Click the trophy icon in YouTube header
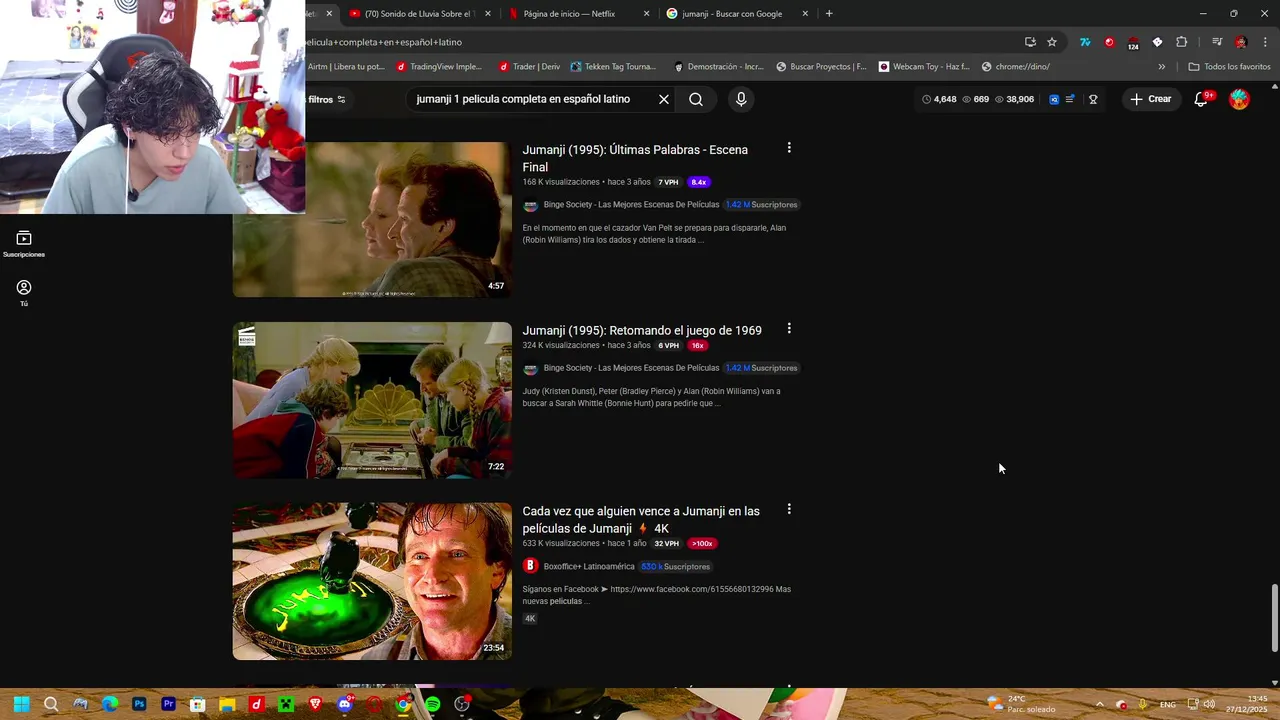This screenshot has width=1280, height=720. [x=1093, y=99]
